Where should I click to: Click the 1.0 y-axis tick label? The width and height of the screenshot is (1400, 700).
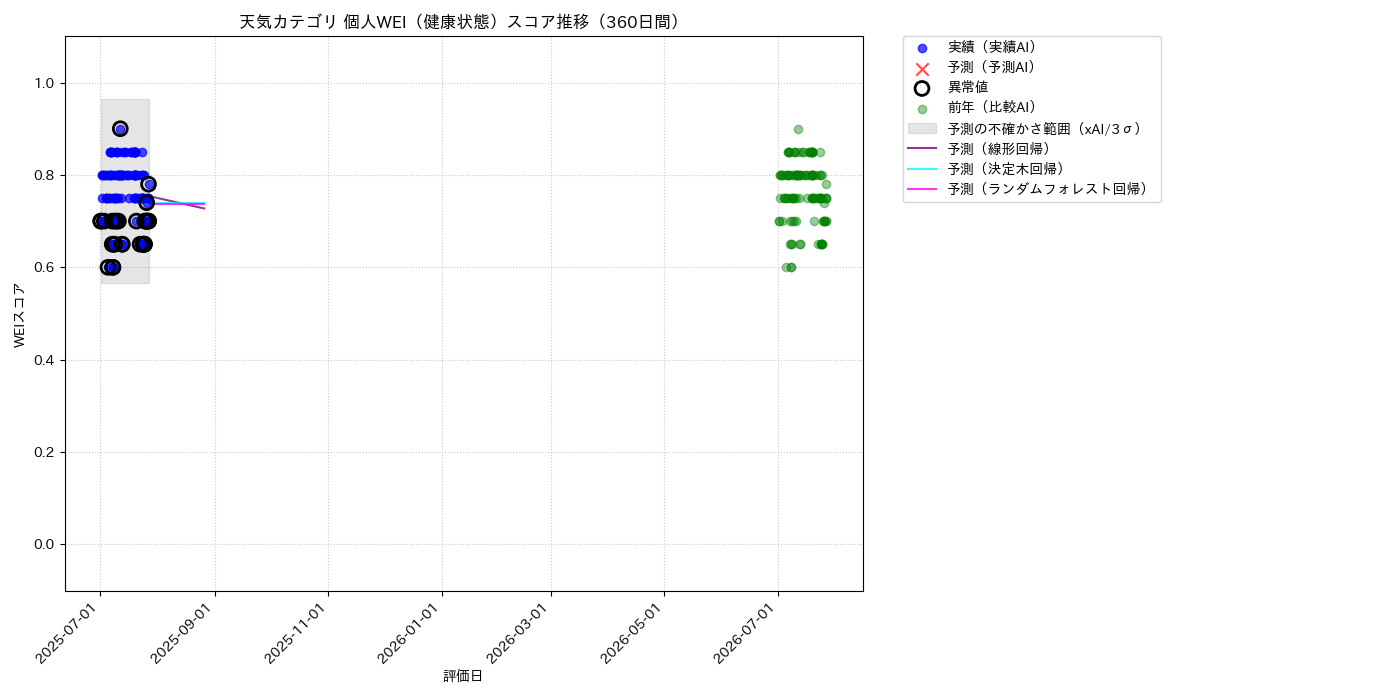(44, 83)
